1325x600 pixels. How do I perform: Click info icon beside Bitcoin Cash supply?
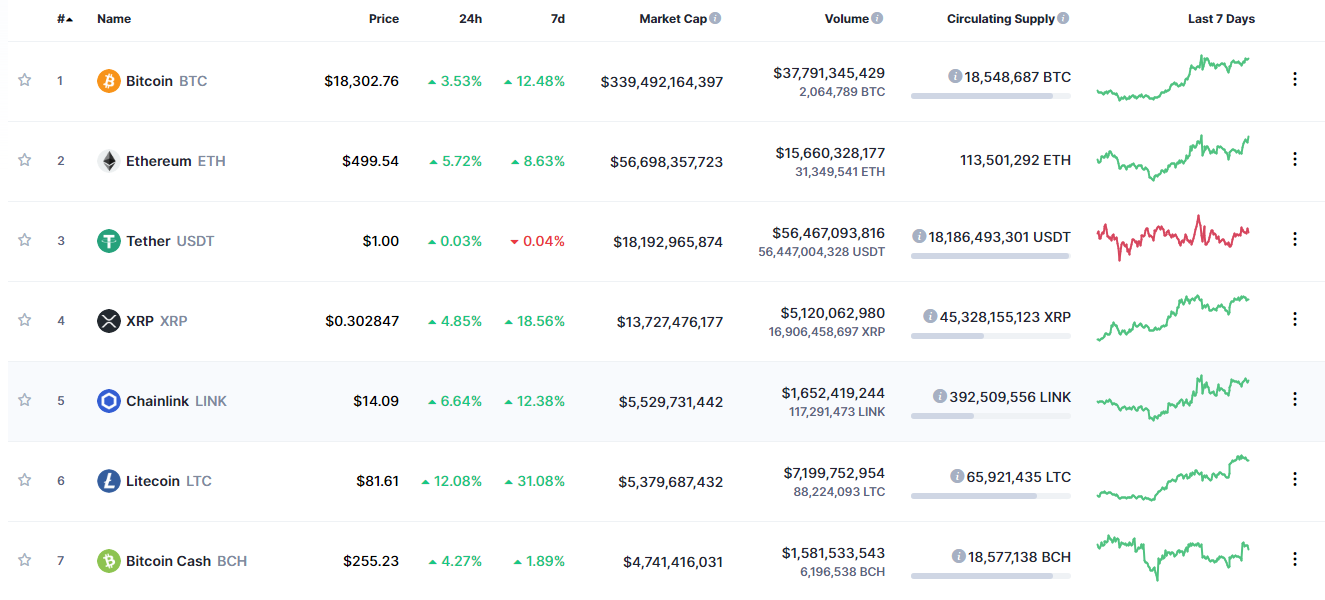click(x=959, y=556)
